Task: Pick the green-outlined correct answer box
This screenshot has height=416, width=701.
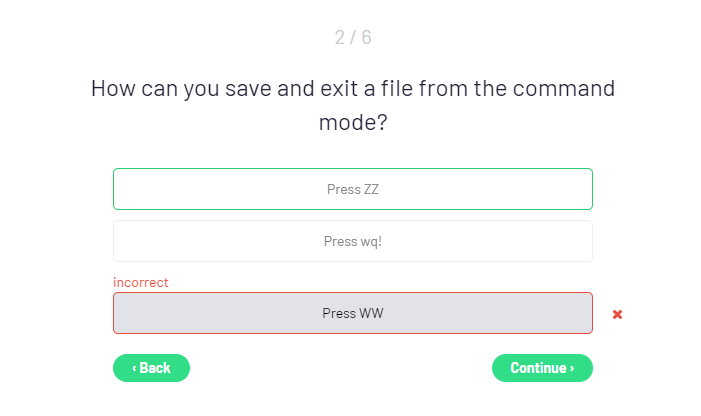Action: click(352, 189)
